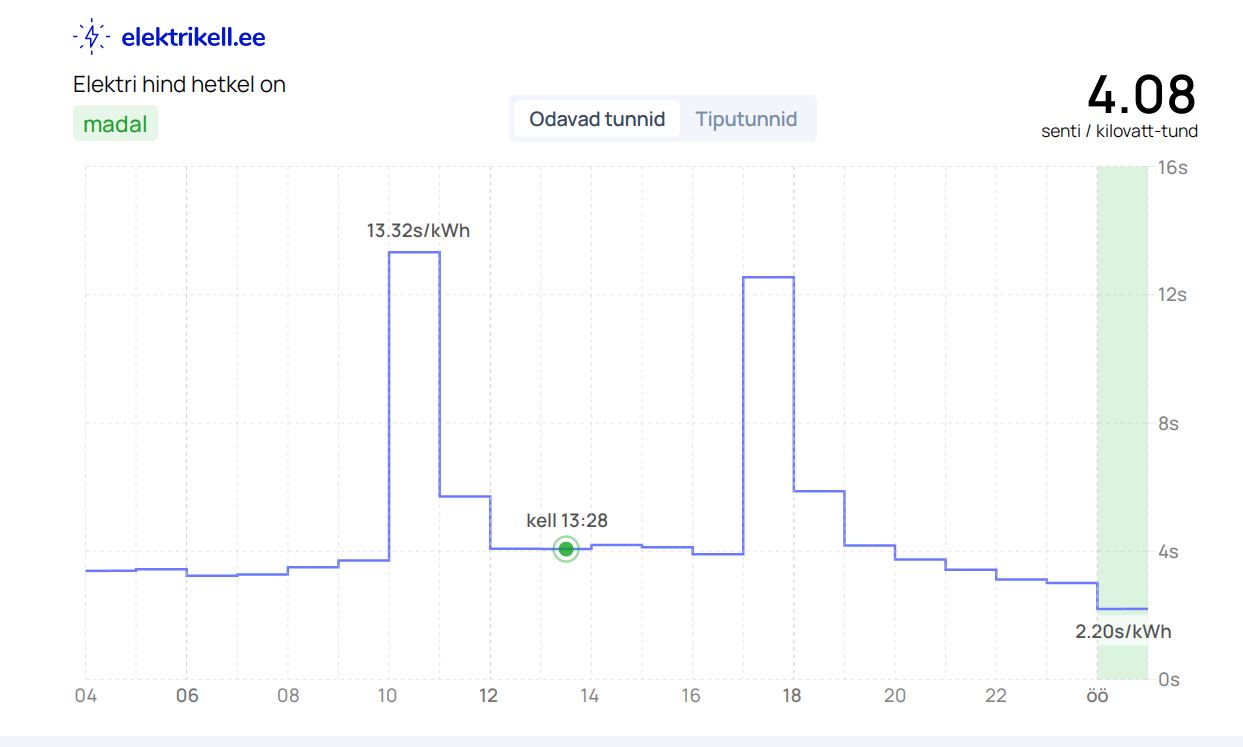Click the green current-time marker dot

[x=566, y=548]
